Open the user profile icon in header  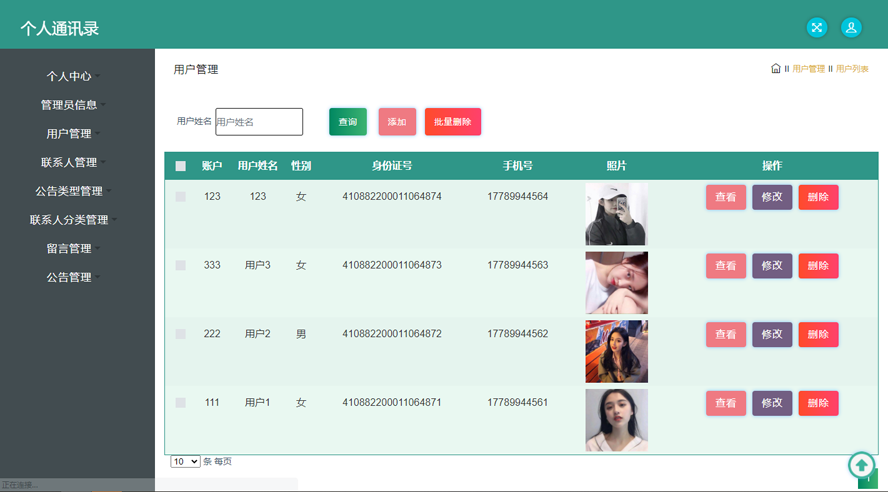pyautogui.click(x=851, y=27)
